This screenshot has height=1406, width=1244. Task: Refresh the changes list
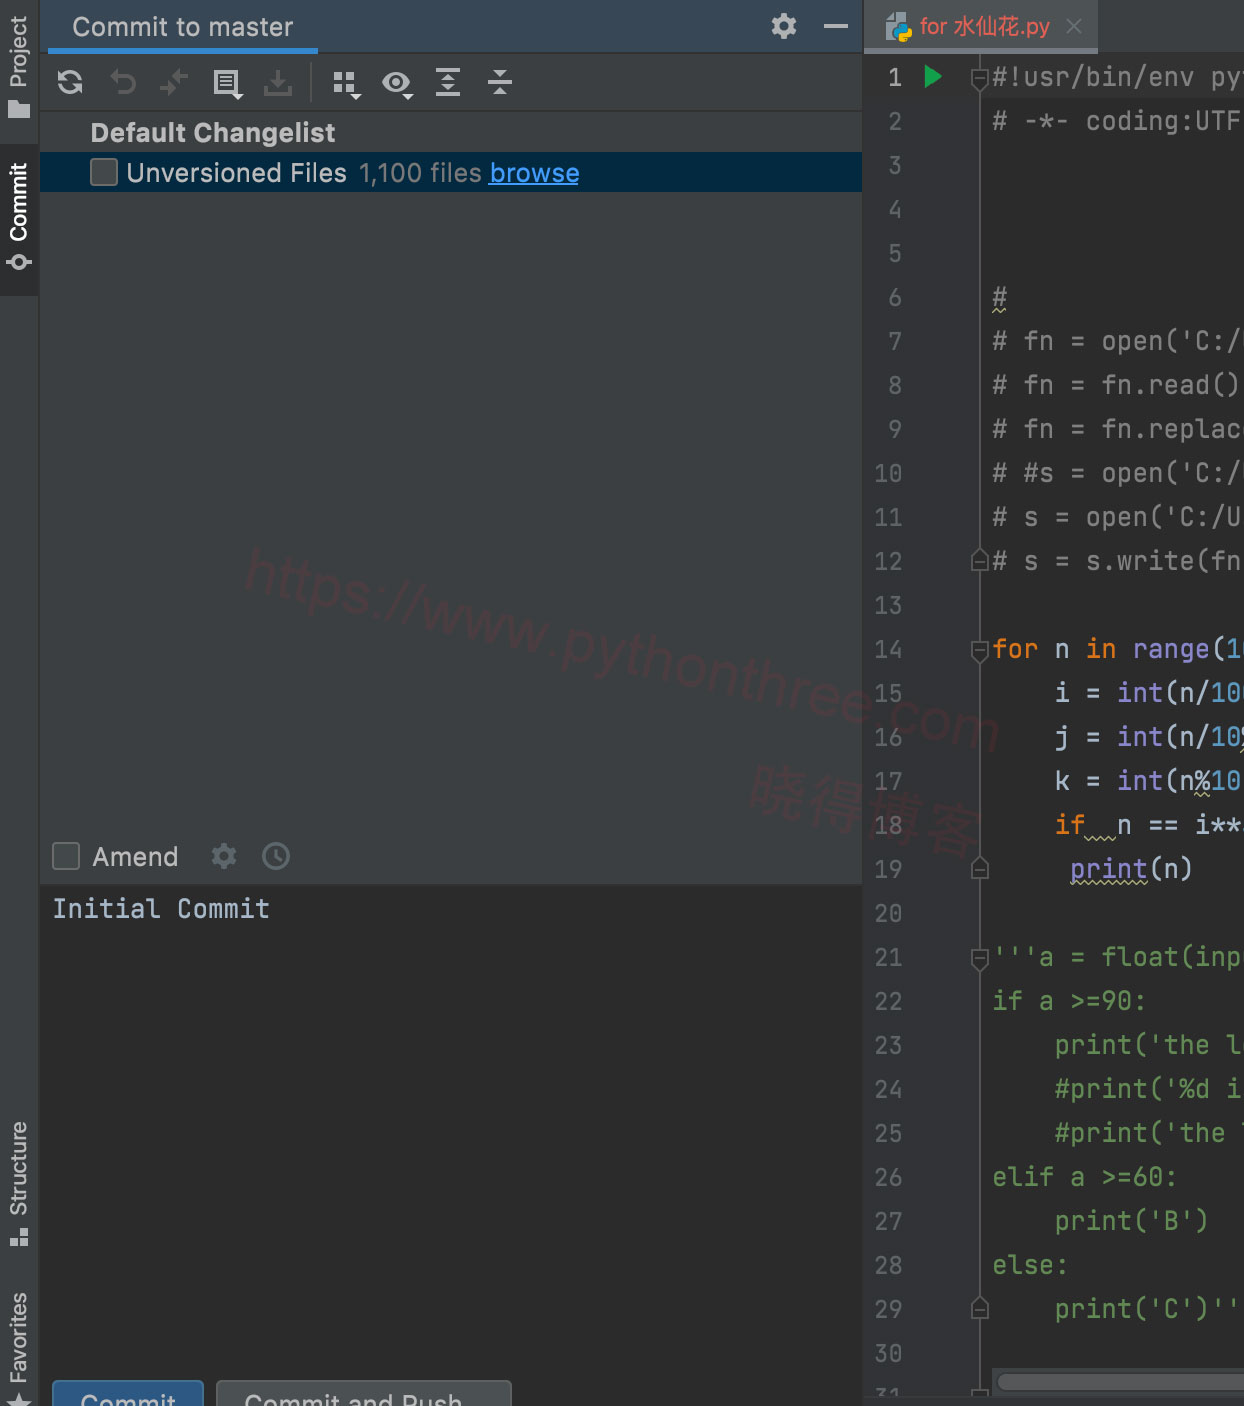coord(70,82)
